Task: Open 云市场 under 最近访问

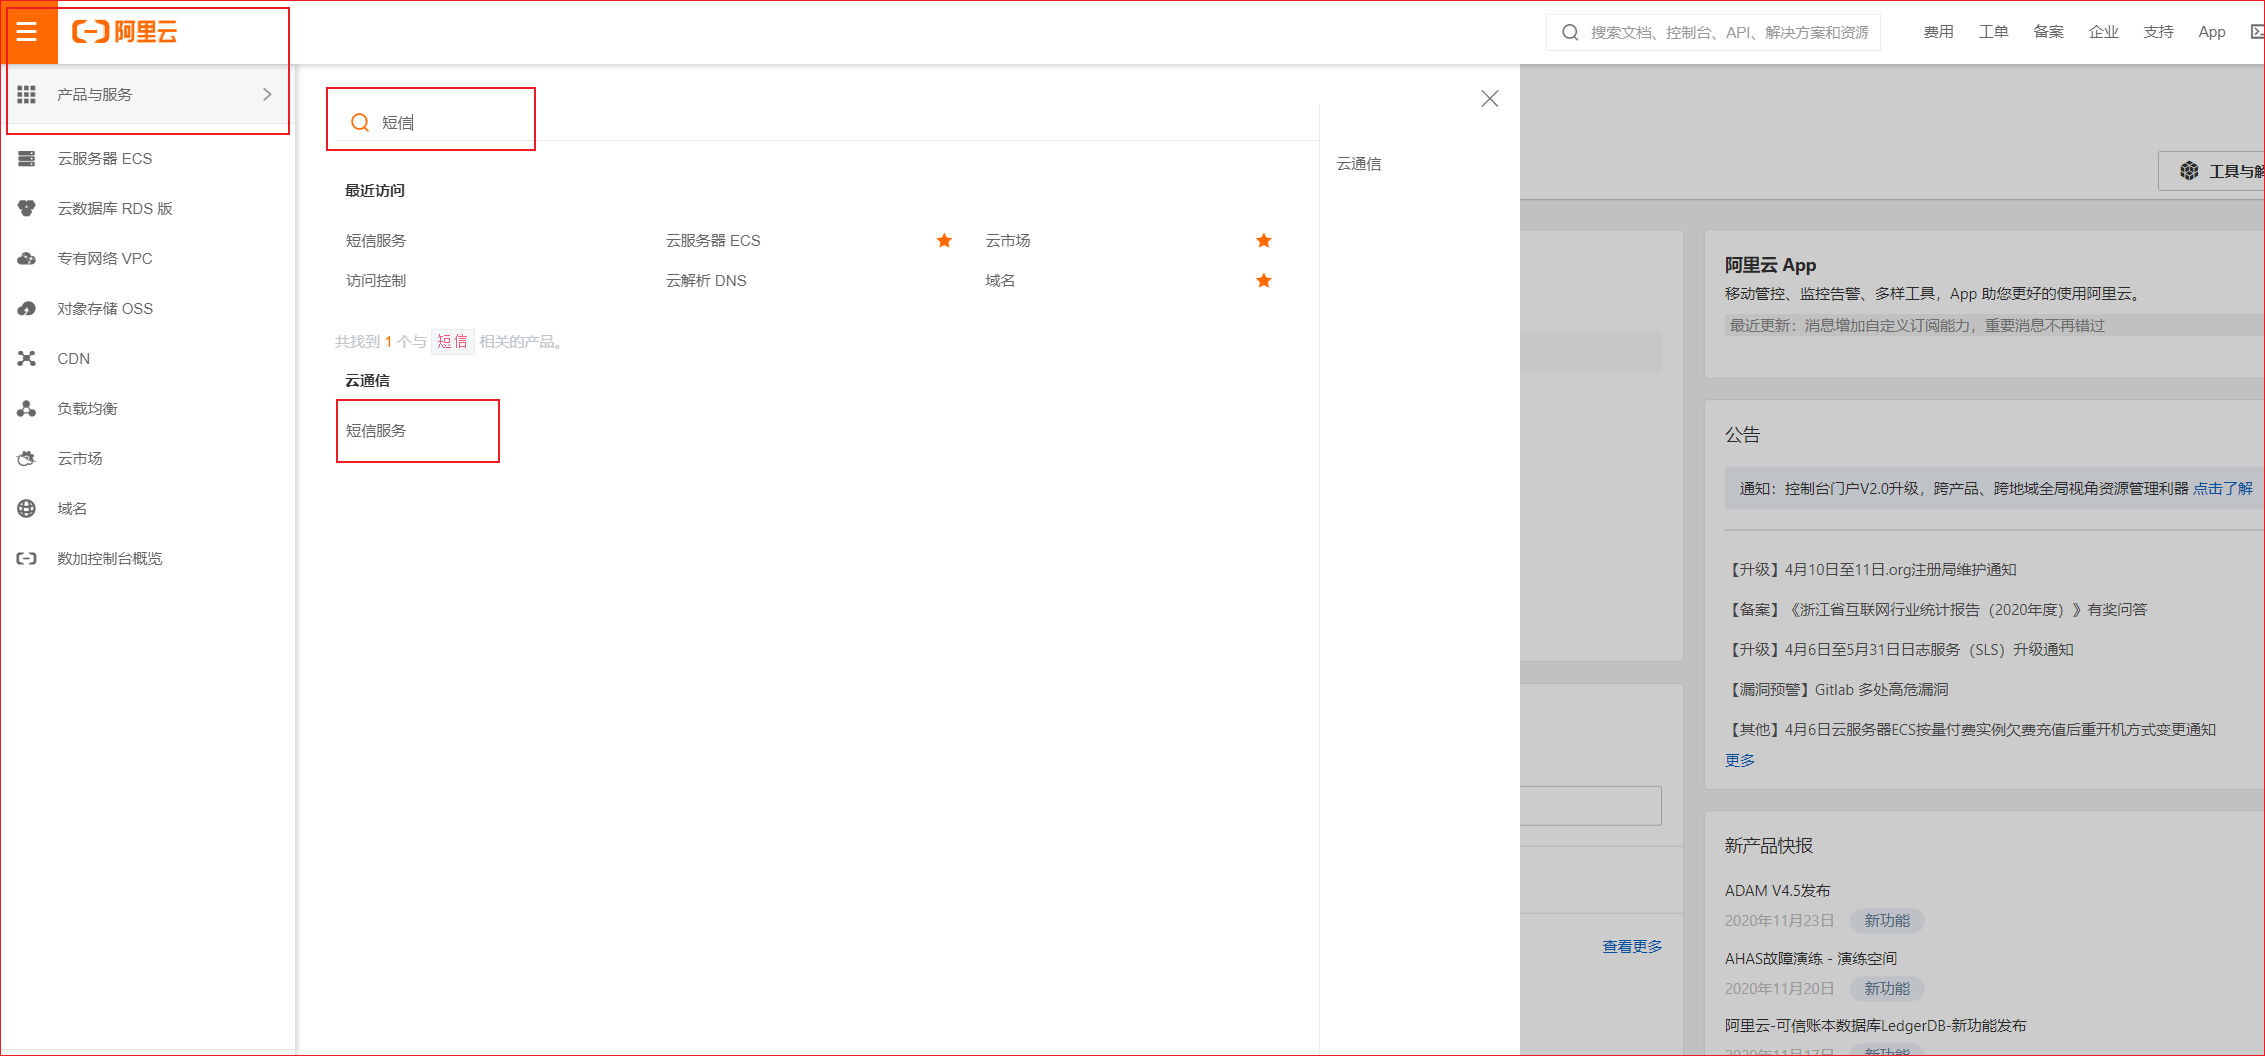Action: [1008, 241]
